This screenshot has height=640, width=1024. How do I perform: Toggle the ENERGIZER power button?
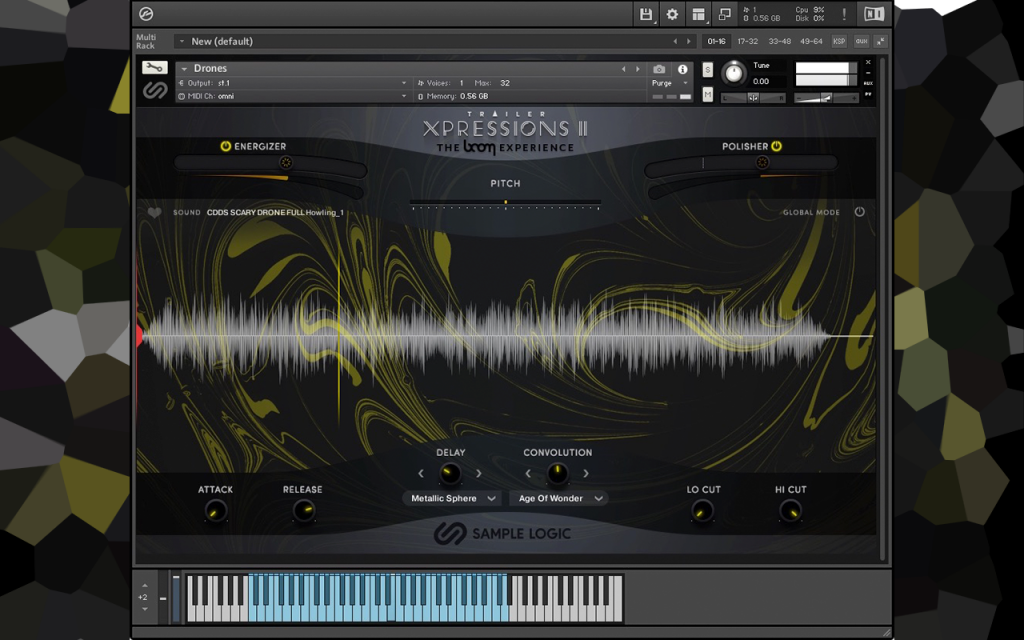coord(225,146)
